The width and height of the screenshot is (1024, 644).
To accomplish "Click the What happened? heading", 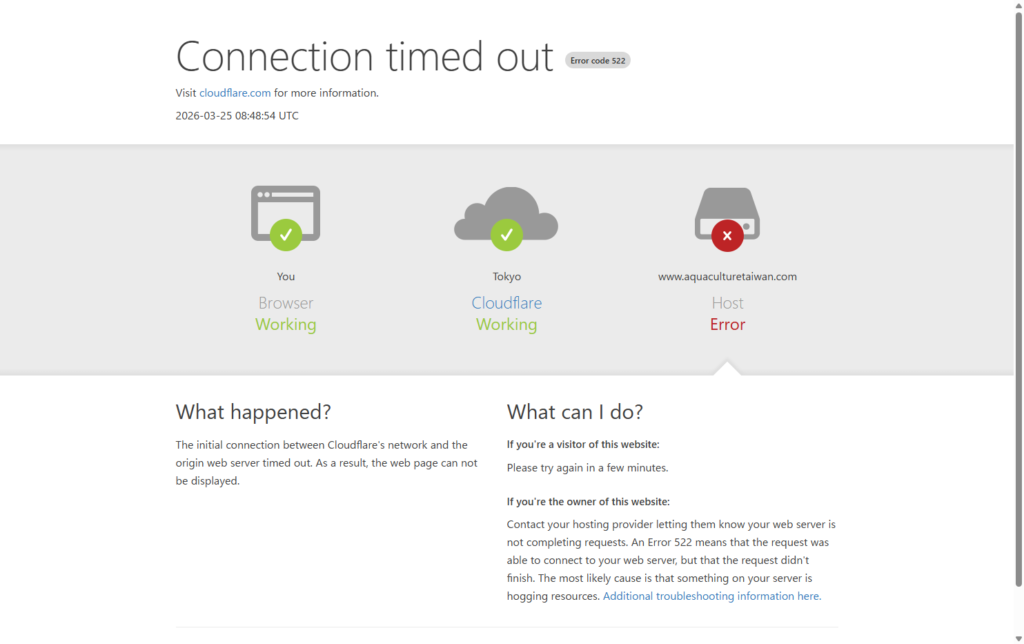I will coord(253,412).
